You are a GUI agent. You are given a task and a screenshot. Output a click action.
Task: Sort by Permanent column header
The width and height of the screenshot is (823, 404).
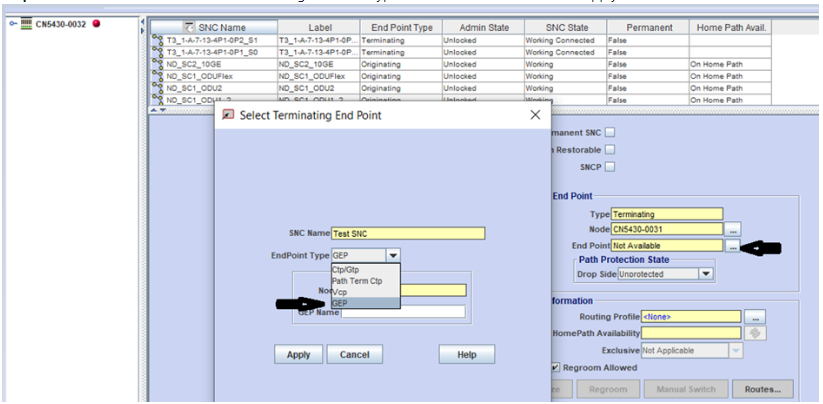[x=648, y=27]
